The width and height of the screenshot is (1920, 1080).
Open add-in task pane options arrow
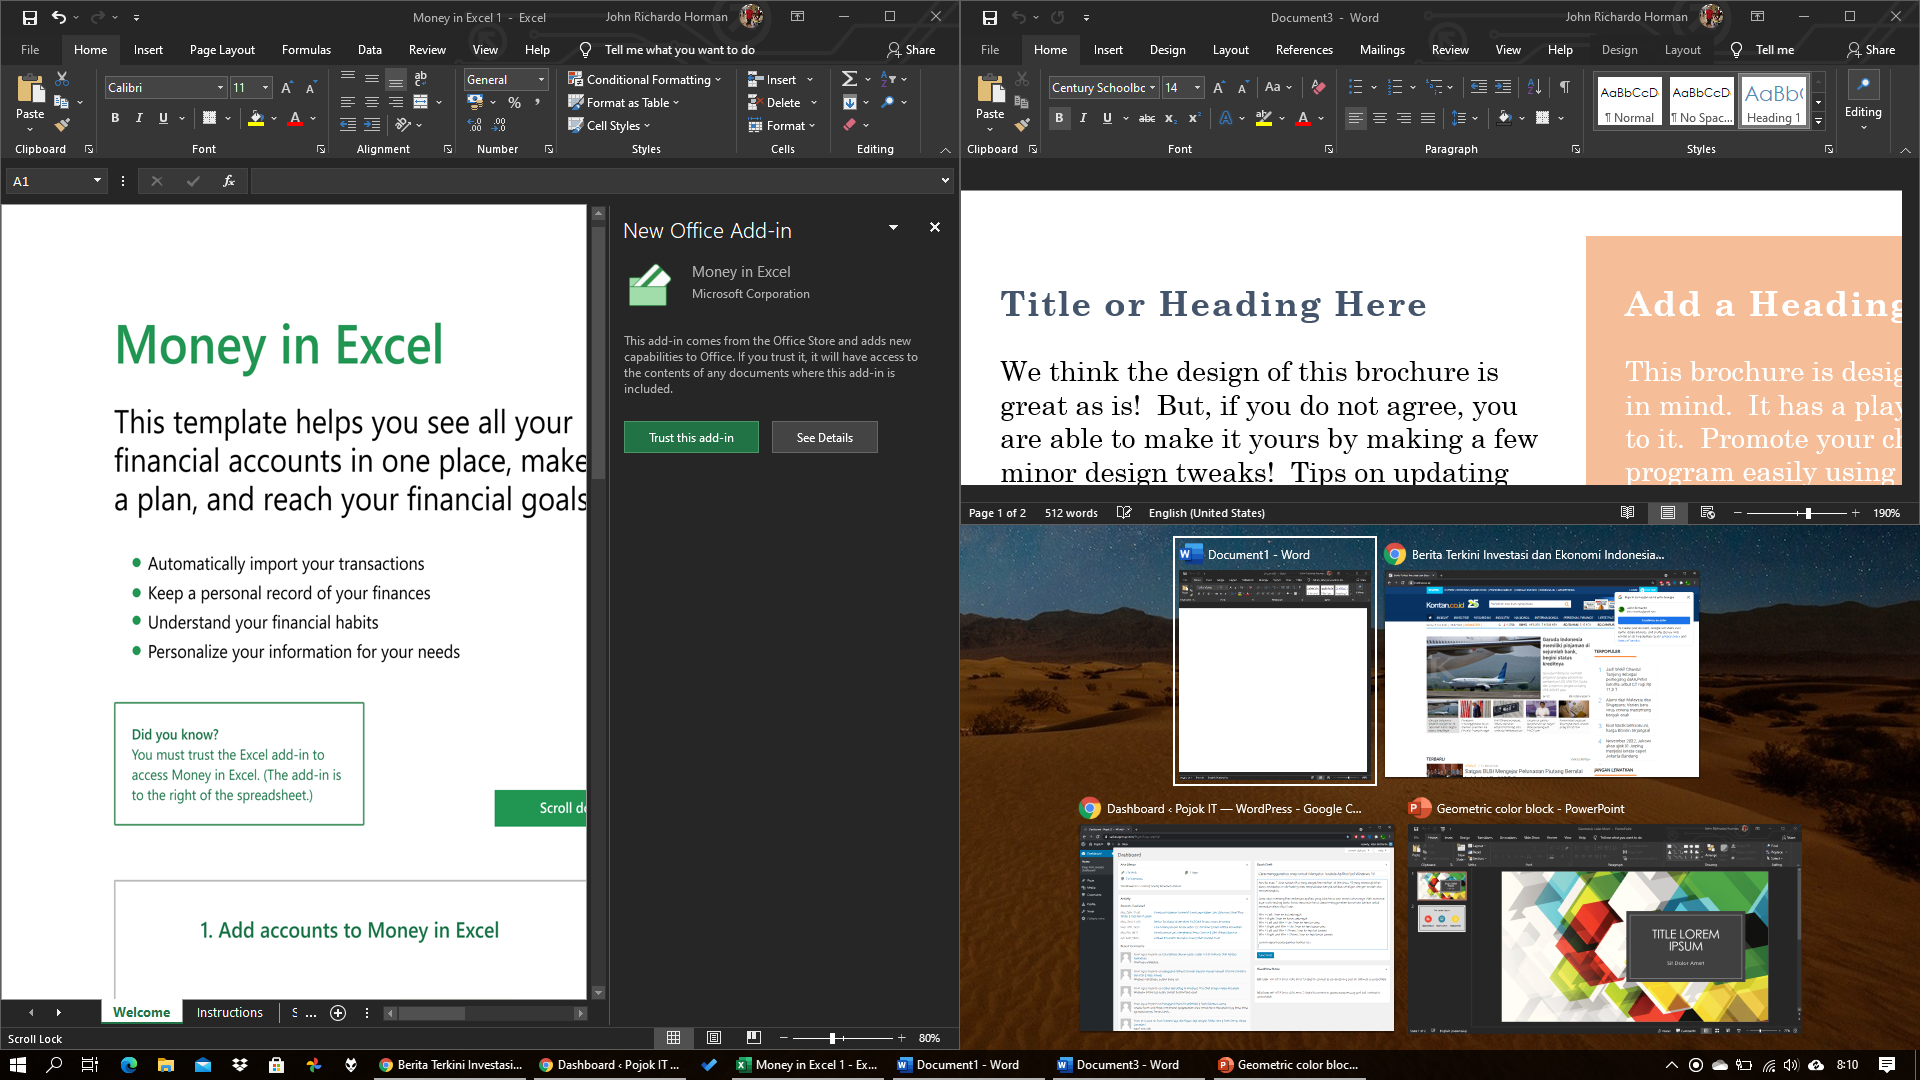click(893, 227)
